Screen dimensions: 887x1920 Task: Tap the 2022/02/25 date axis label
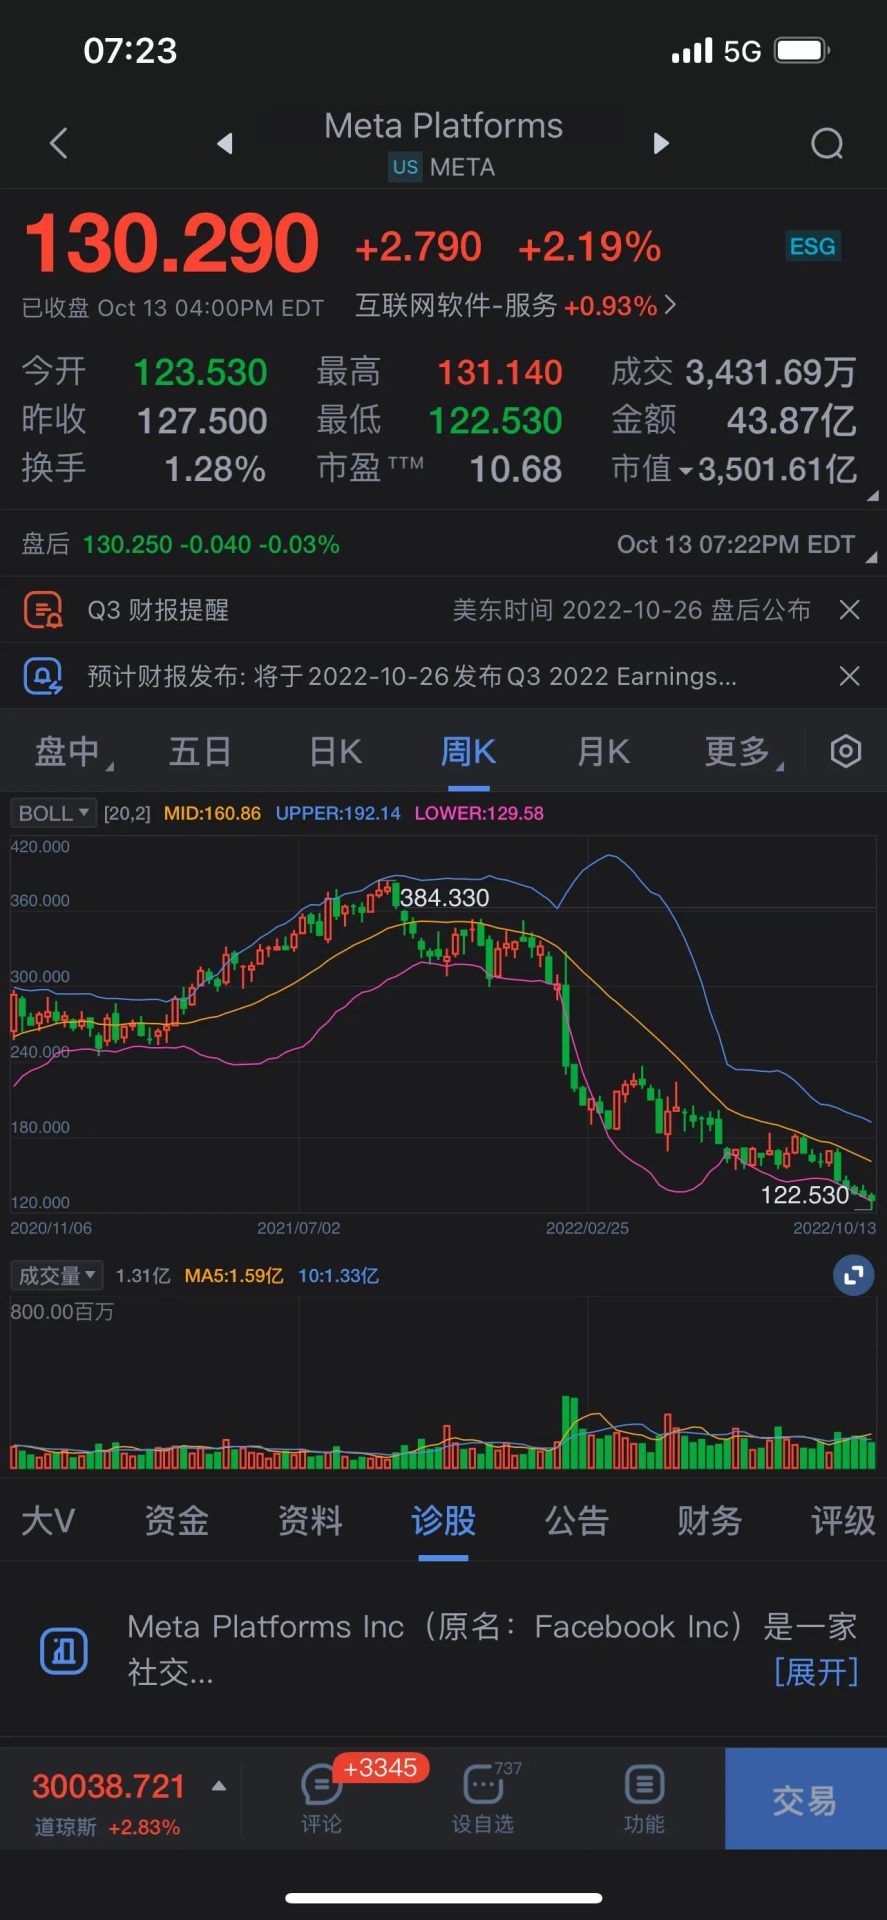[587, 1228]
